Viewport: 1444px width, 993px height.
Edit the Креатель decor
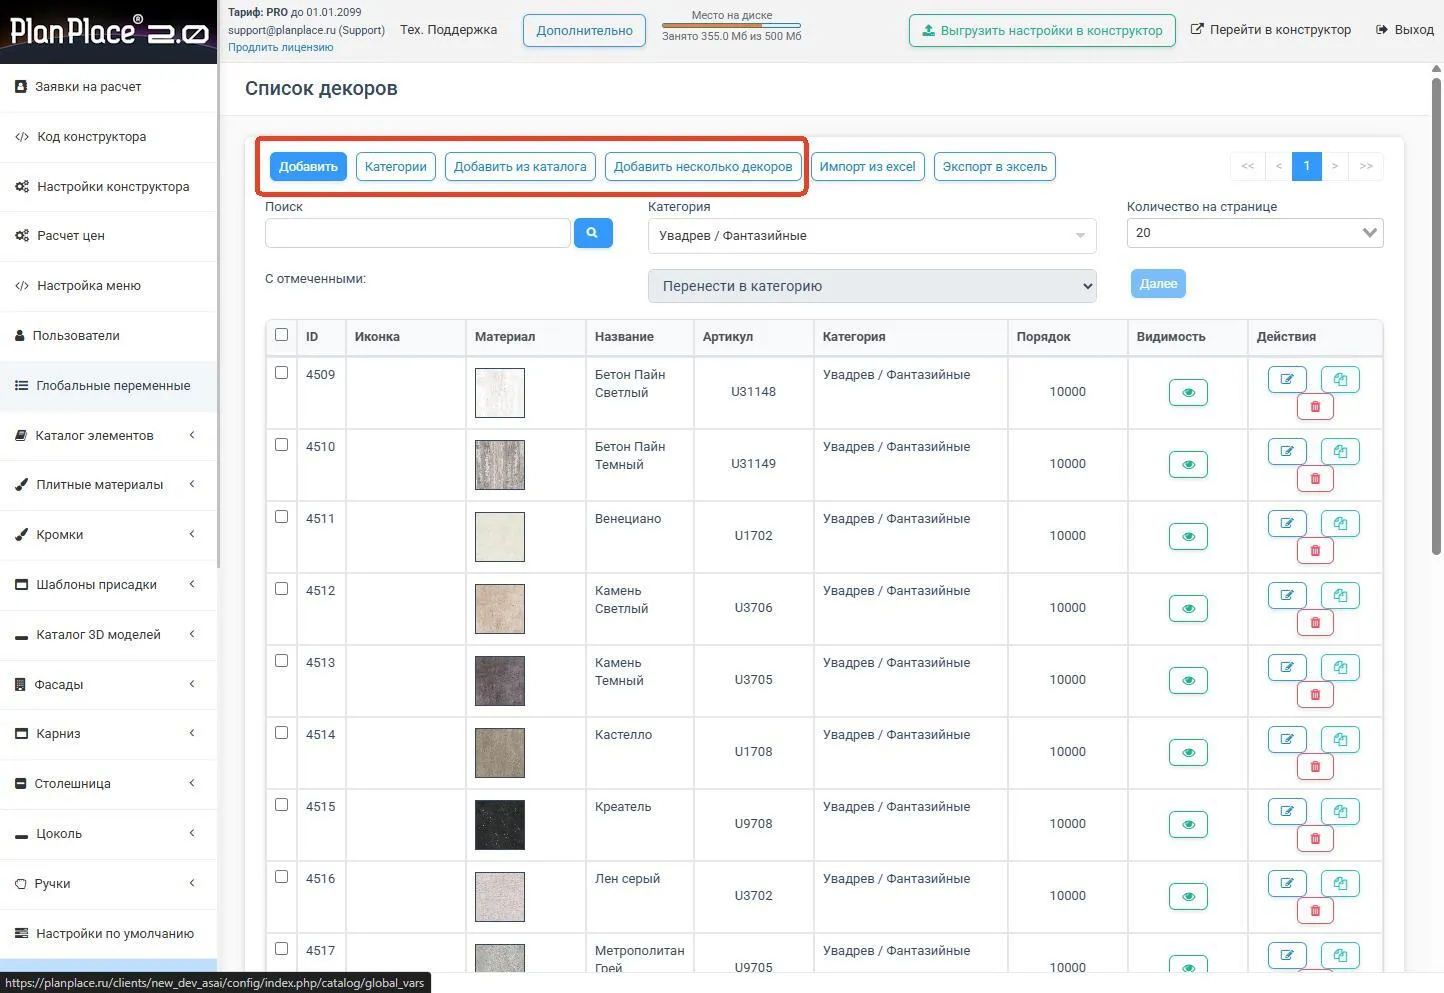[1287, 811]
